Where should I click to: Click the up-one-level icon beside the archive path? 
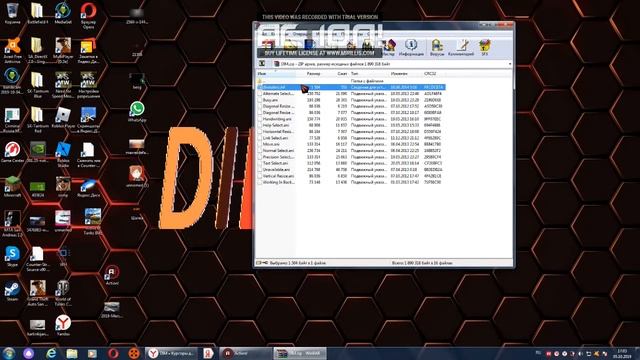[262, 64]
